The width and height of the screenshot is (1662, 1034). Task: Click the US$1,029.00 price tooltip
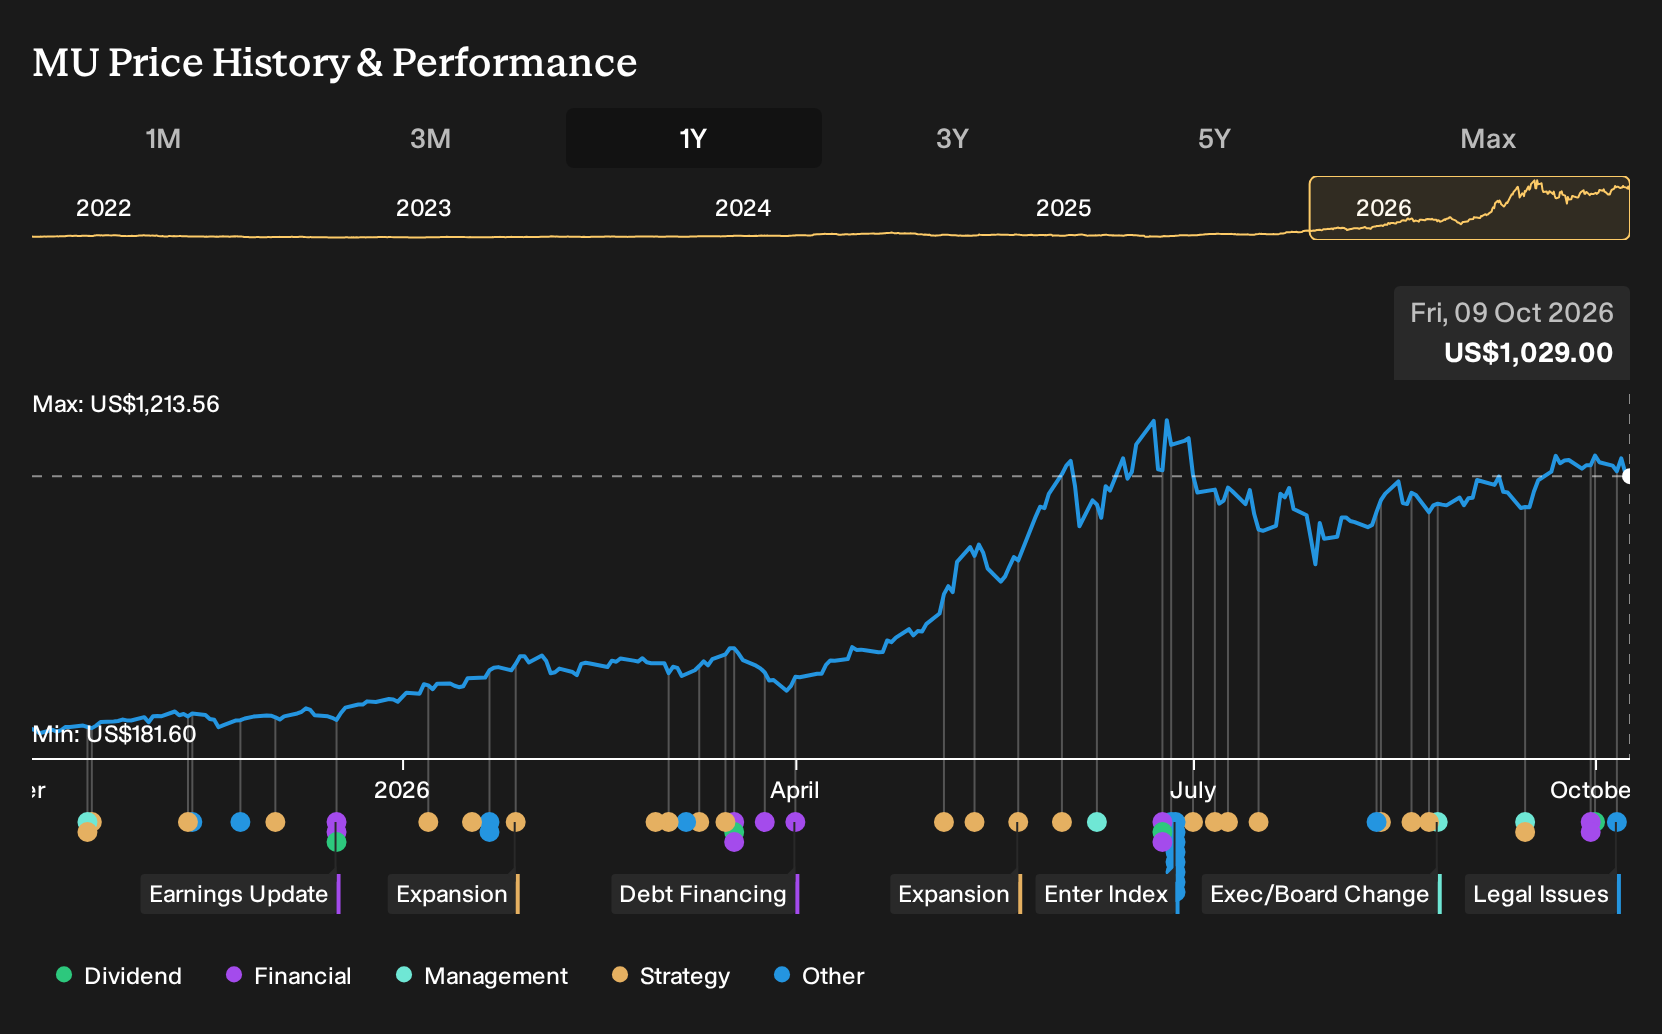(x=1512, y=333)
